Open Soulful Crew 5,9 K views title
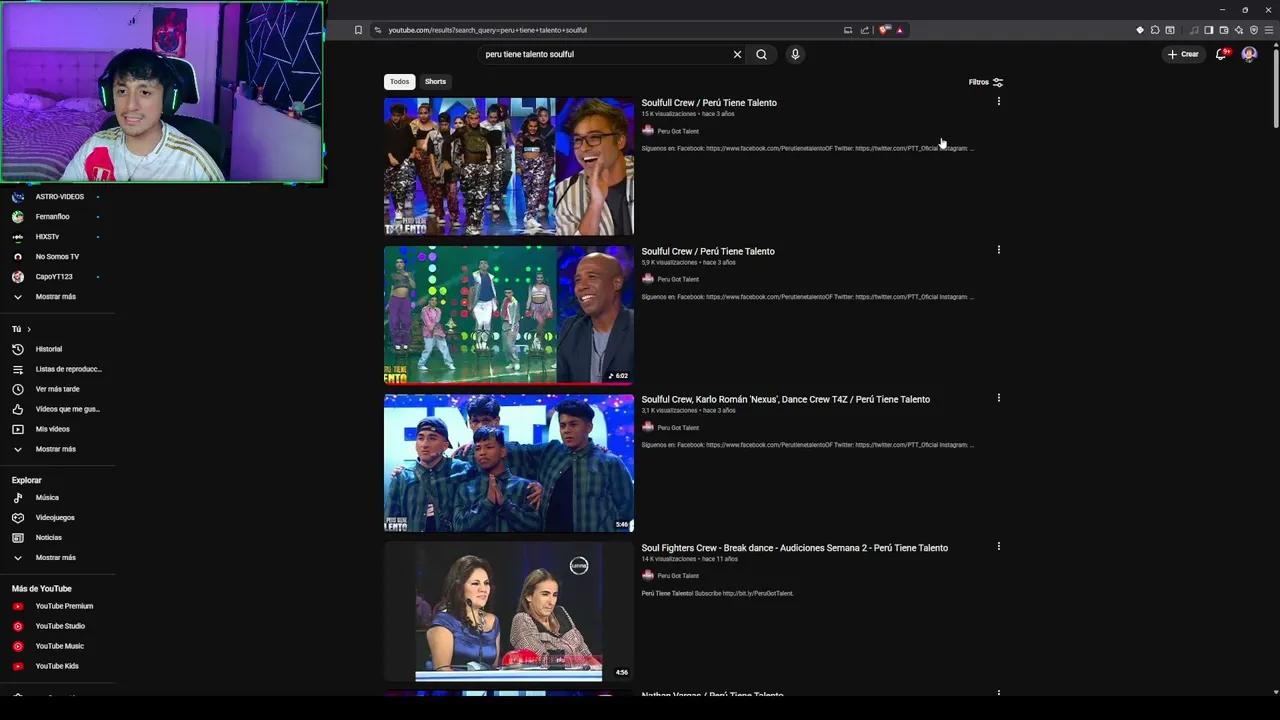This screenshot has width=1280, height=720. (x=708, y=251)
